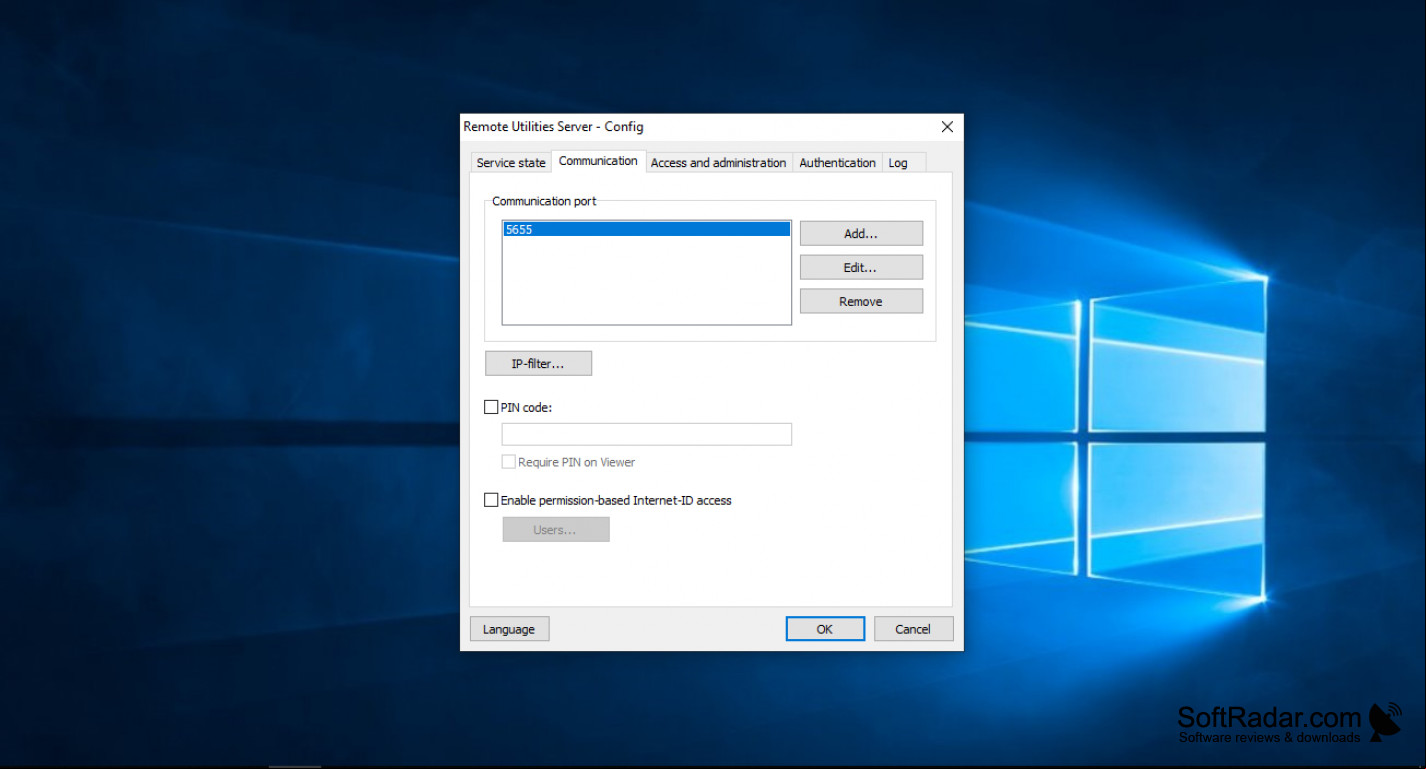
Task: Click the Users... button
Action: (x=555, y=529)
